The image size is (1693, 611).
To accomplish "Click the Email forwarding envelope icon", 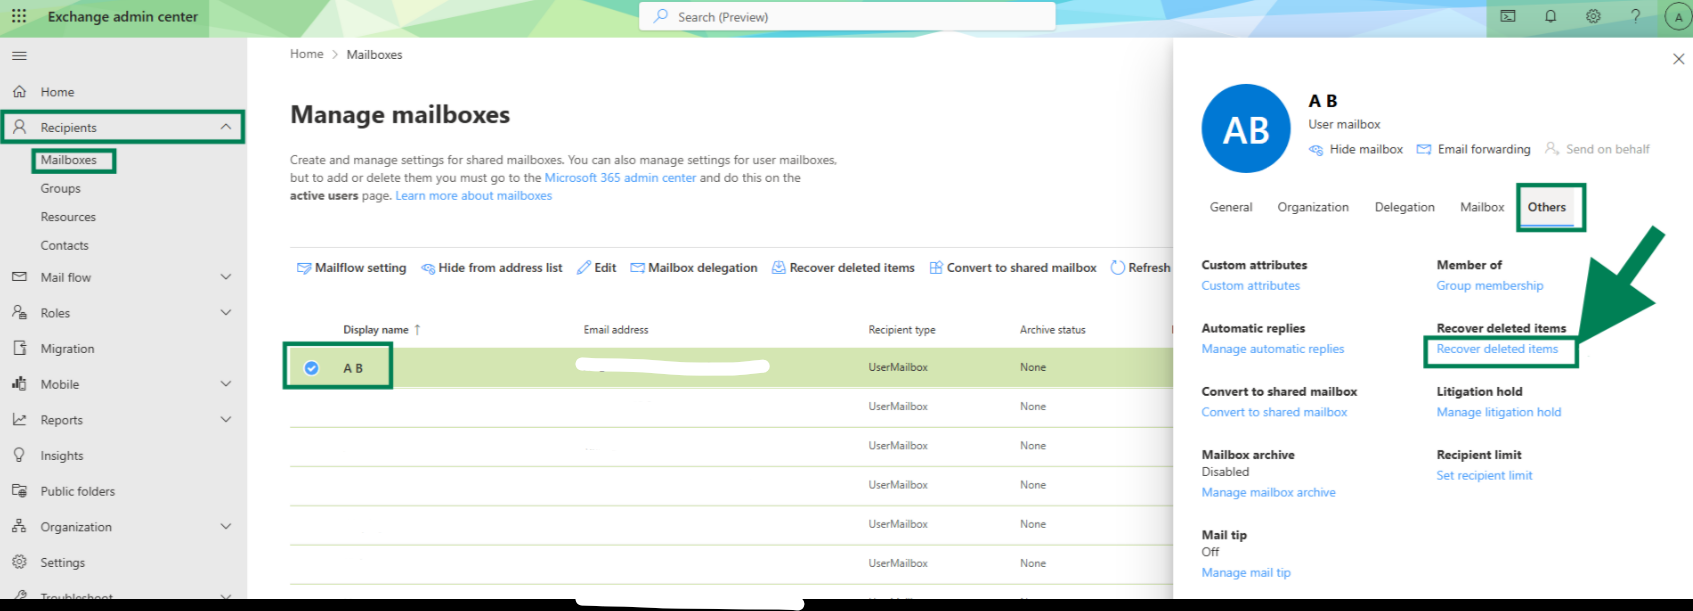I will pyautogui.click(x=1424, y=149).
